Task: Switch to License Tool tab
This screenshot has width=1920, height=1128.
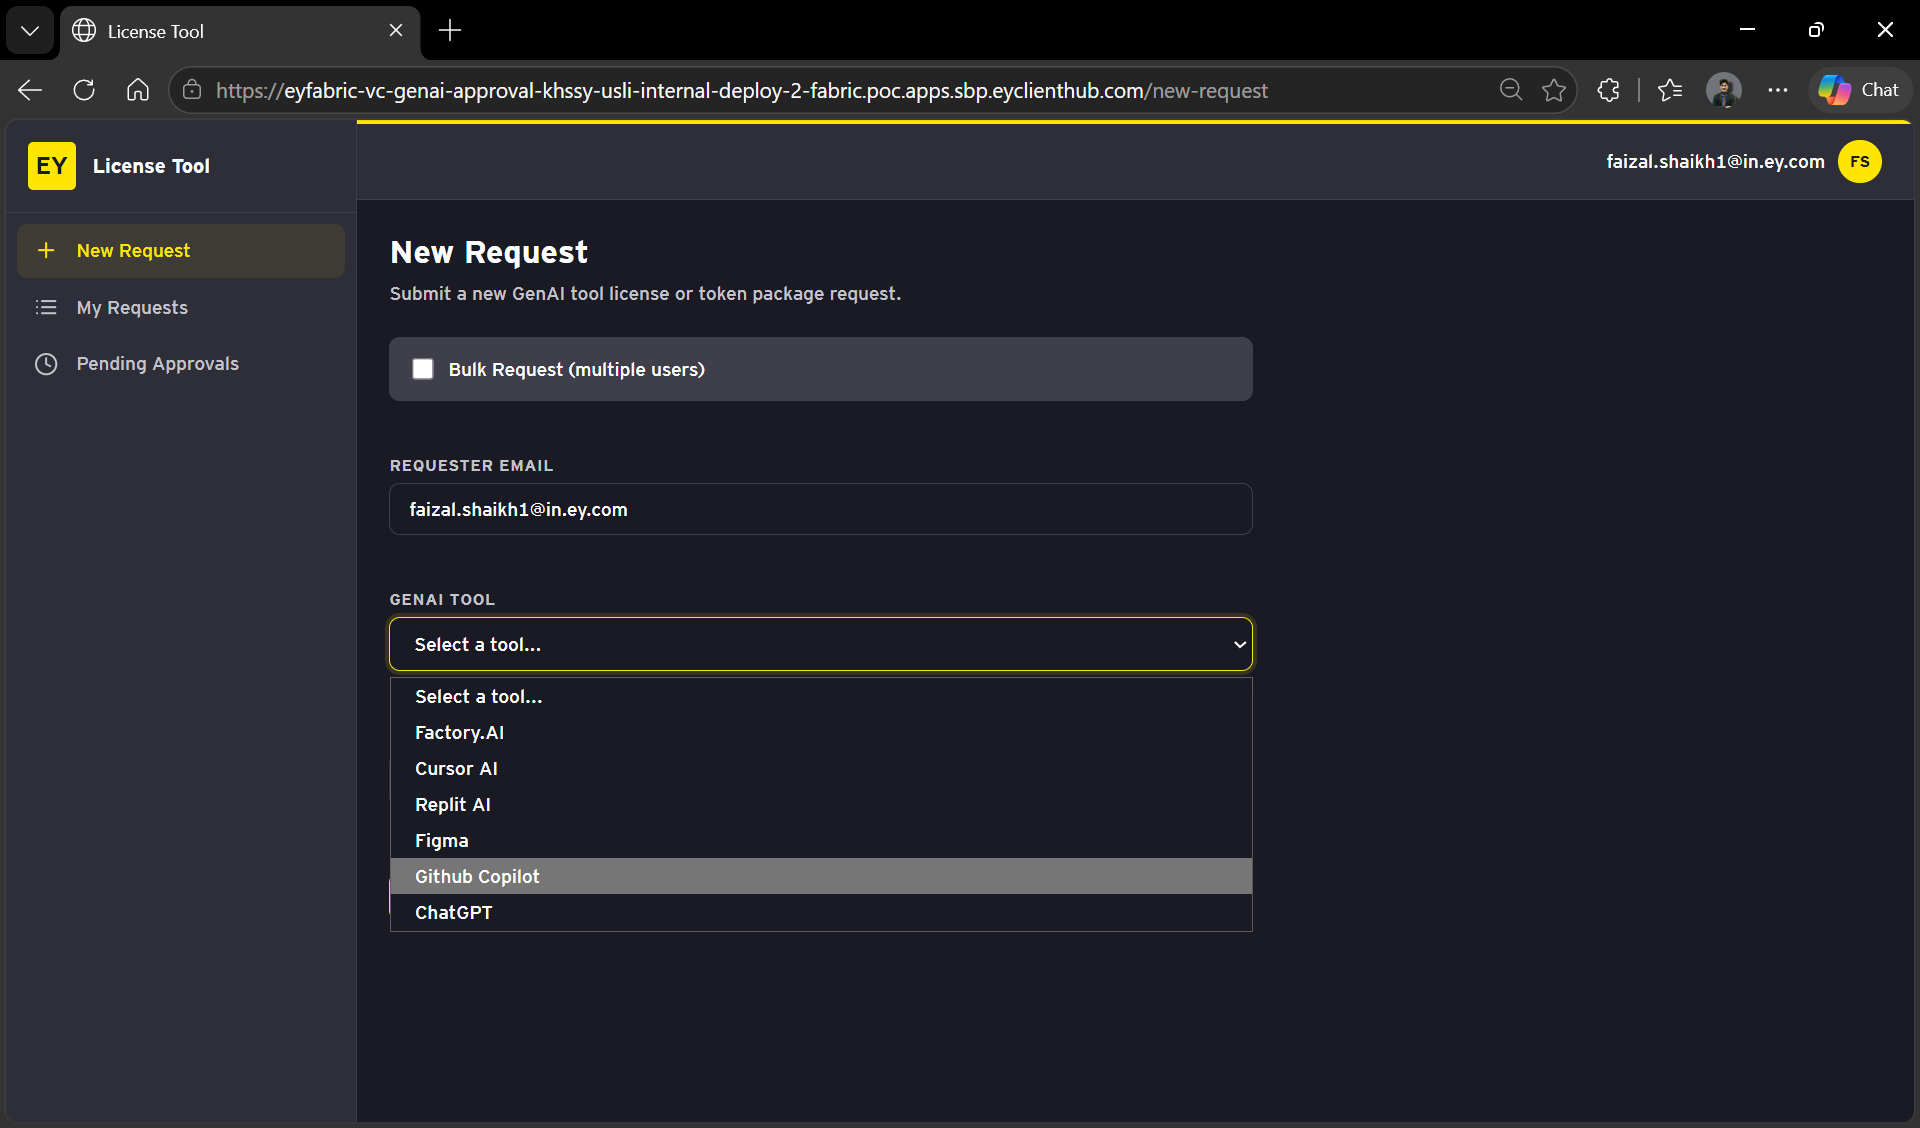Action: tap(240, 31)
